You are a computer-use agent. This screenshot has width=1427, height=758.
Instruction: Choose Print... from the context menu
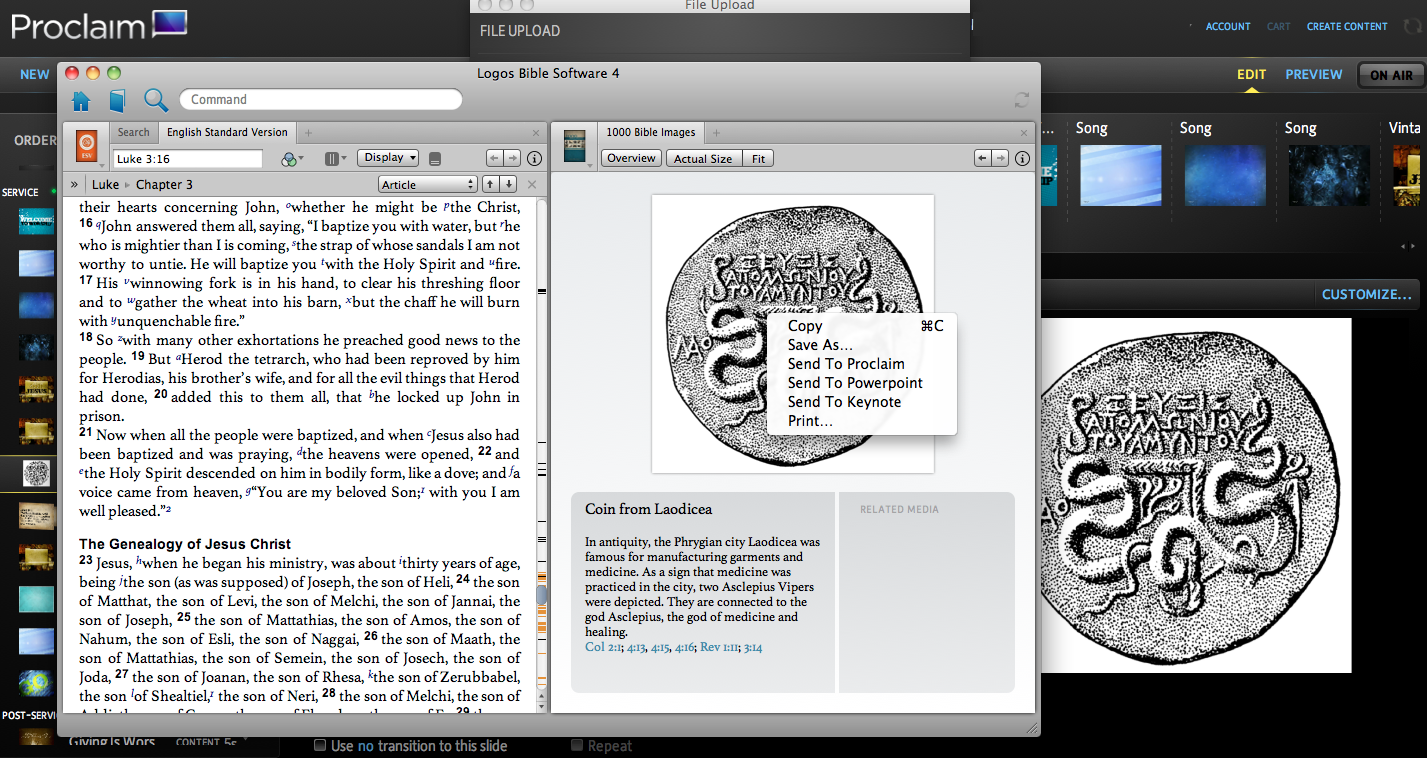click(861, 421)
